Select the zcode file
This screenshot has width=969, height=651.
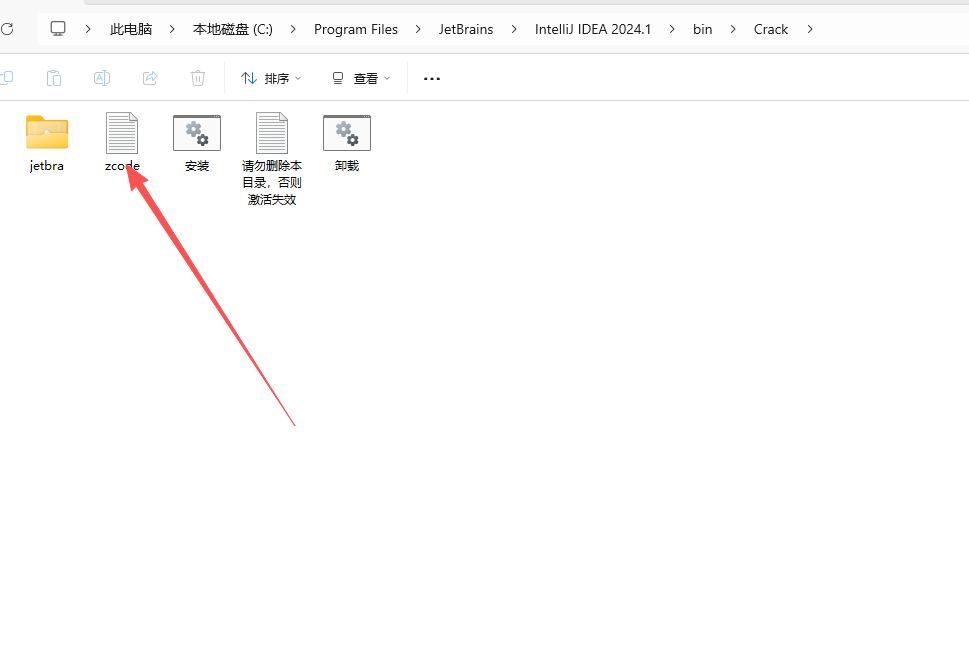click(121, 132)
